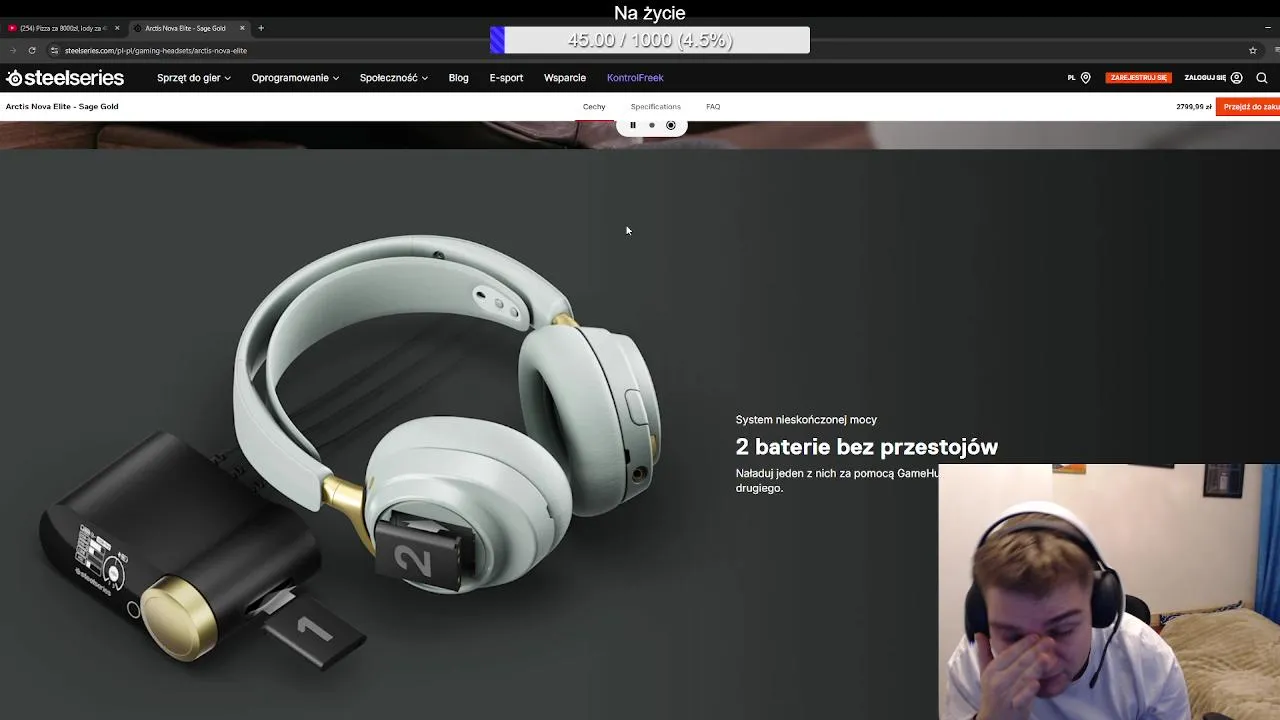This screenshot has width=1280, height=720.
Task: Reload the current page
Action: click(x=32, y=50)
